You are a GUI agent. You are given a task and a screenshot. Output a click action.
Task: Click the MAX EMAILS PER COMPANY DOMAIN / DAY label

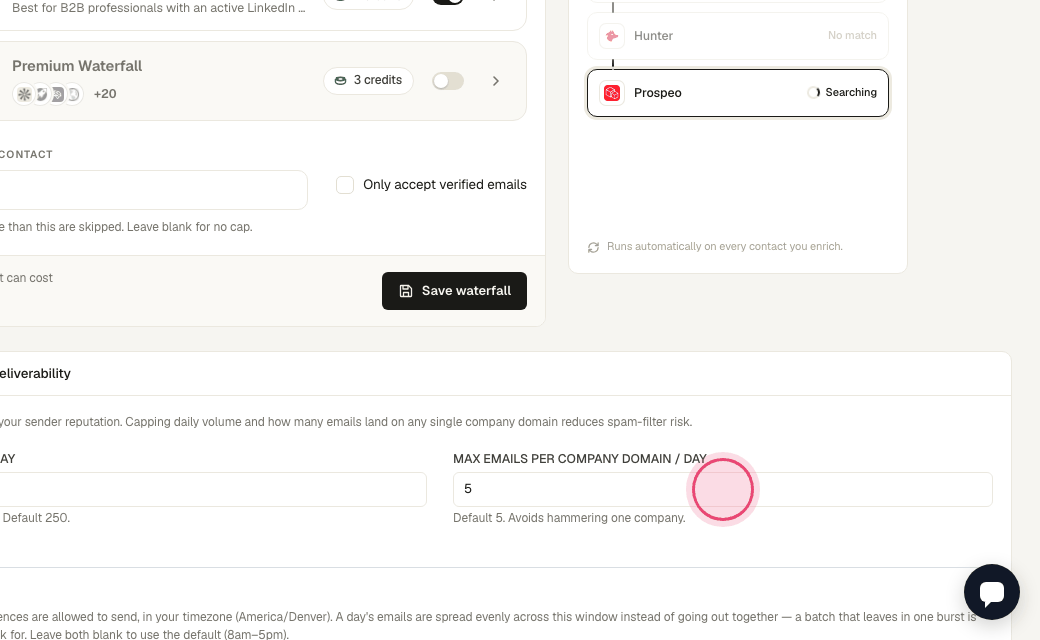580,459
